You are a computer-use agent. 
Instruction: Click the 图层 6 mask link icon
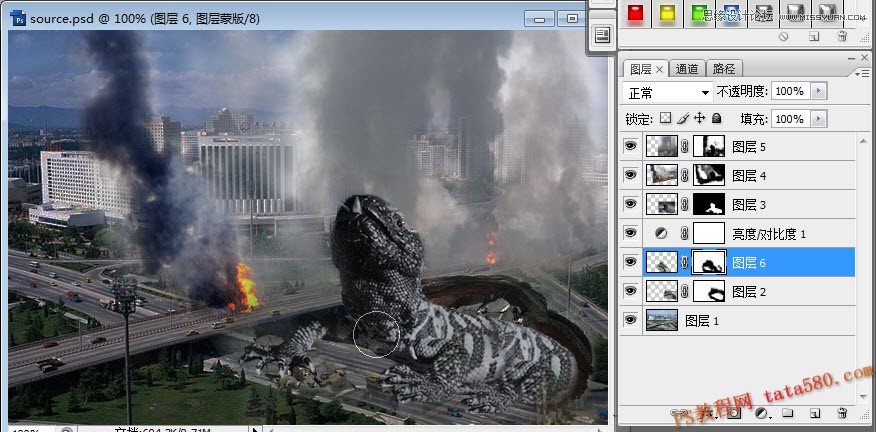(x=685, y=262)
